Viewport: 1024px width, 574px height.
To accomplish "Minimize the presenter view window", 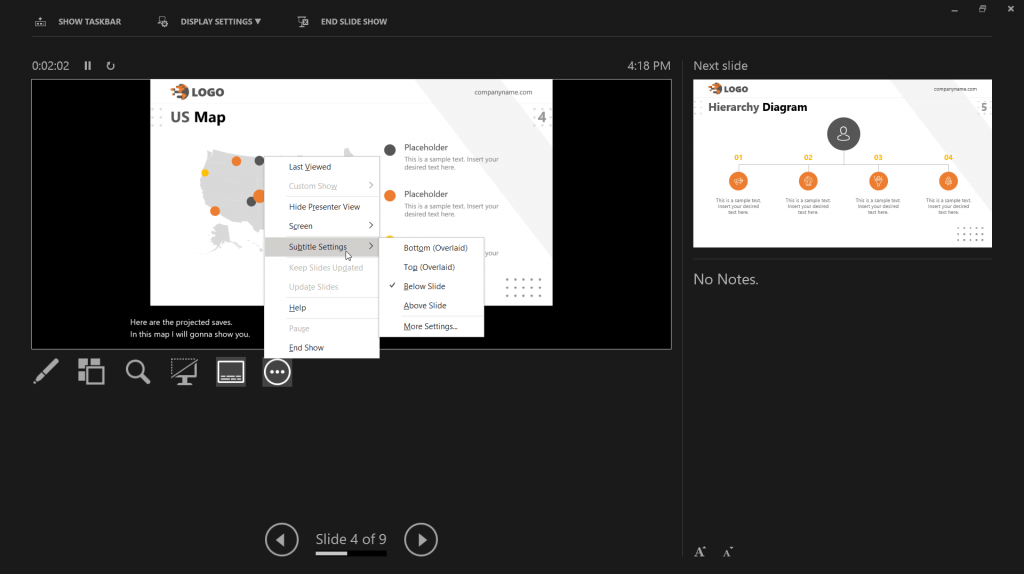I will click(954, 9).
